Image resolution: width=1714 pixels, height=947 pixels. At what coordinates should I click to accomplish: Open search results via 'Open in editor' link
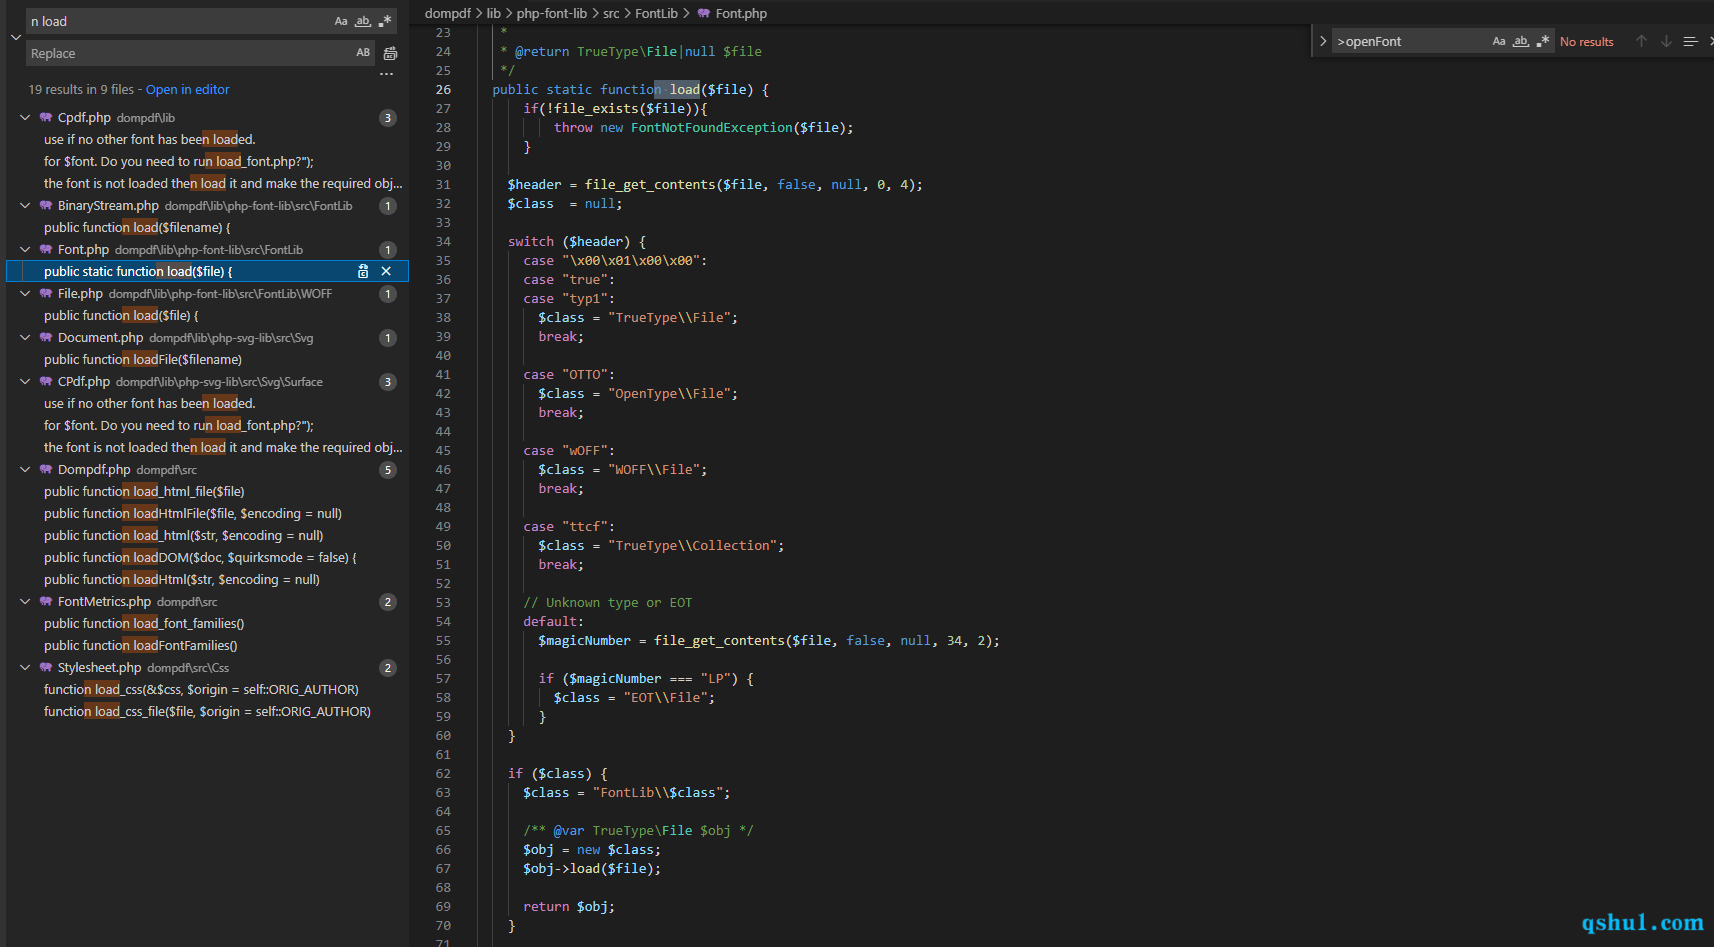click(x=187, y=89)
